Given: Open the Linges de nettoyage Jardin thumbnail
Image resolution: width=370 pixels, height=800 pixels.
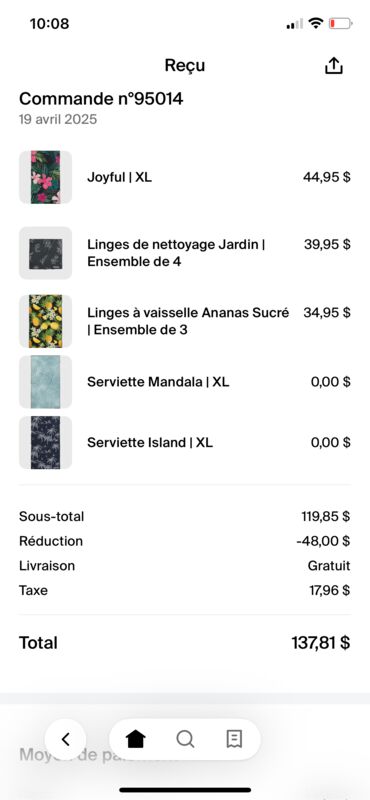Looking at the screenshot, I should click(45, 253).
